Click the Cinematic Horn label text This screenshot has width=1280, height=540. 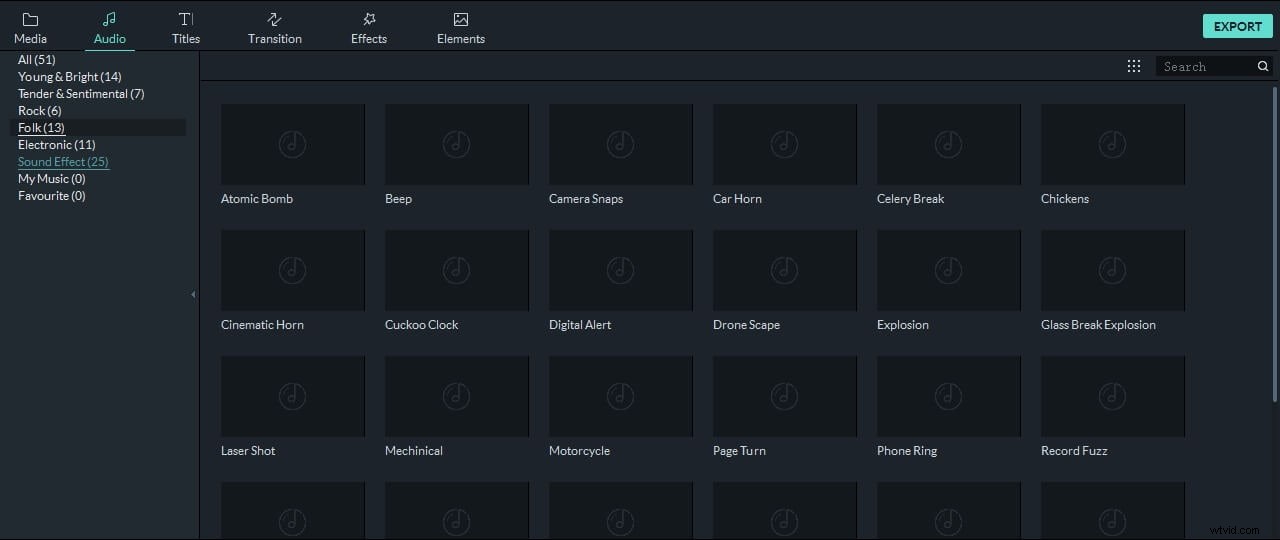point(262,325)
